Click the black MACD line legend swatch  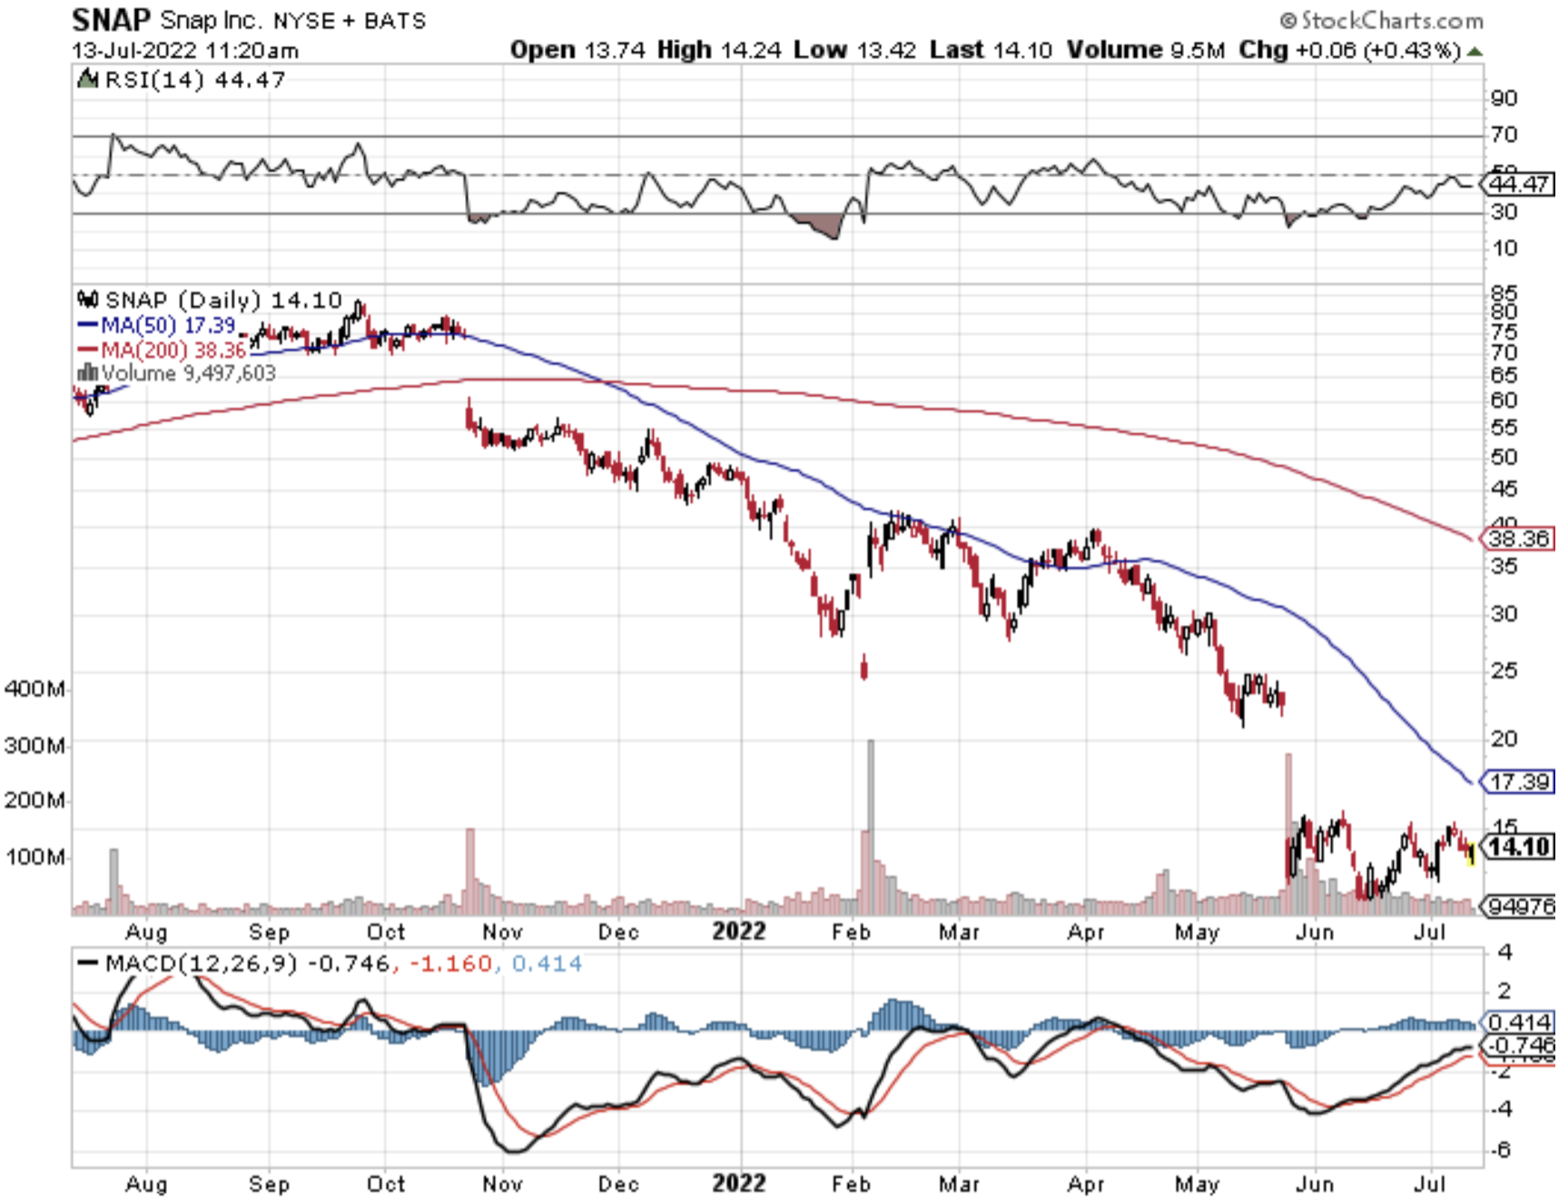[x=88, y=964]
